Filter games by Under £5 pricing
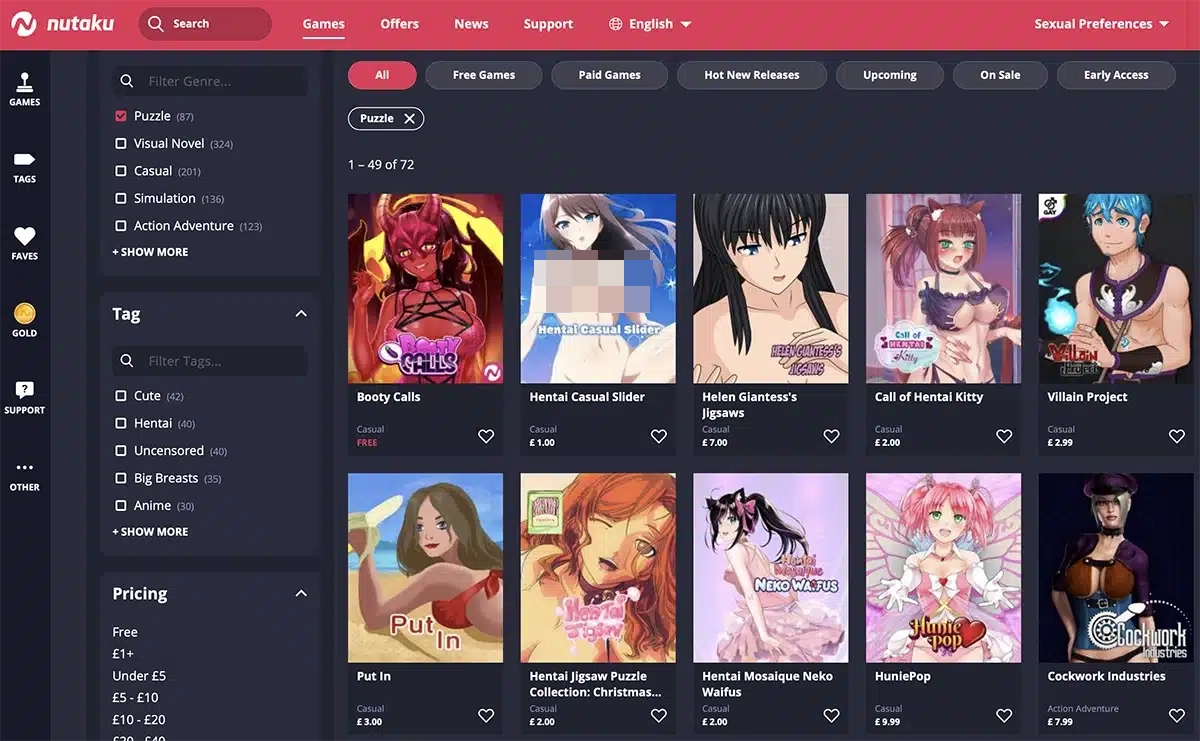The width and height of the screenshot is (1200, 741). pos(139,675)
